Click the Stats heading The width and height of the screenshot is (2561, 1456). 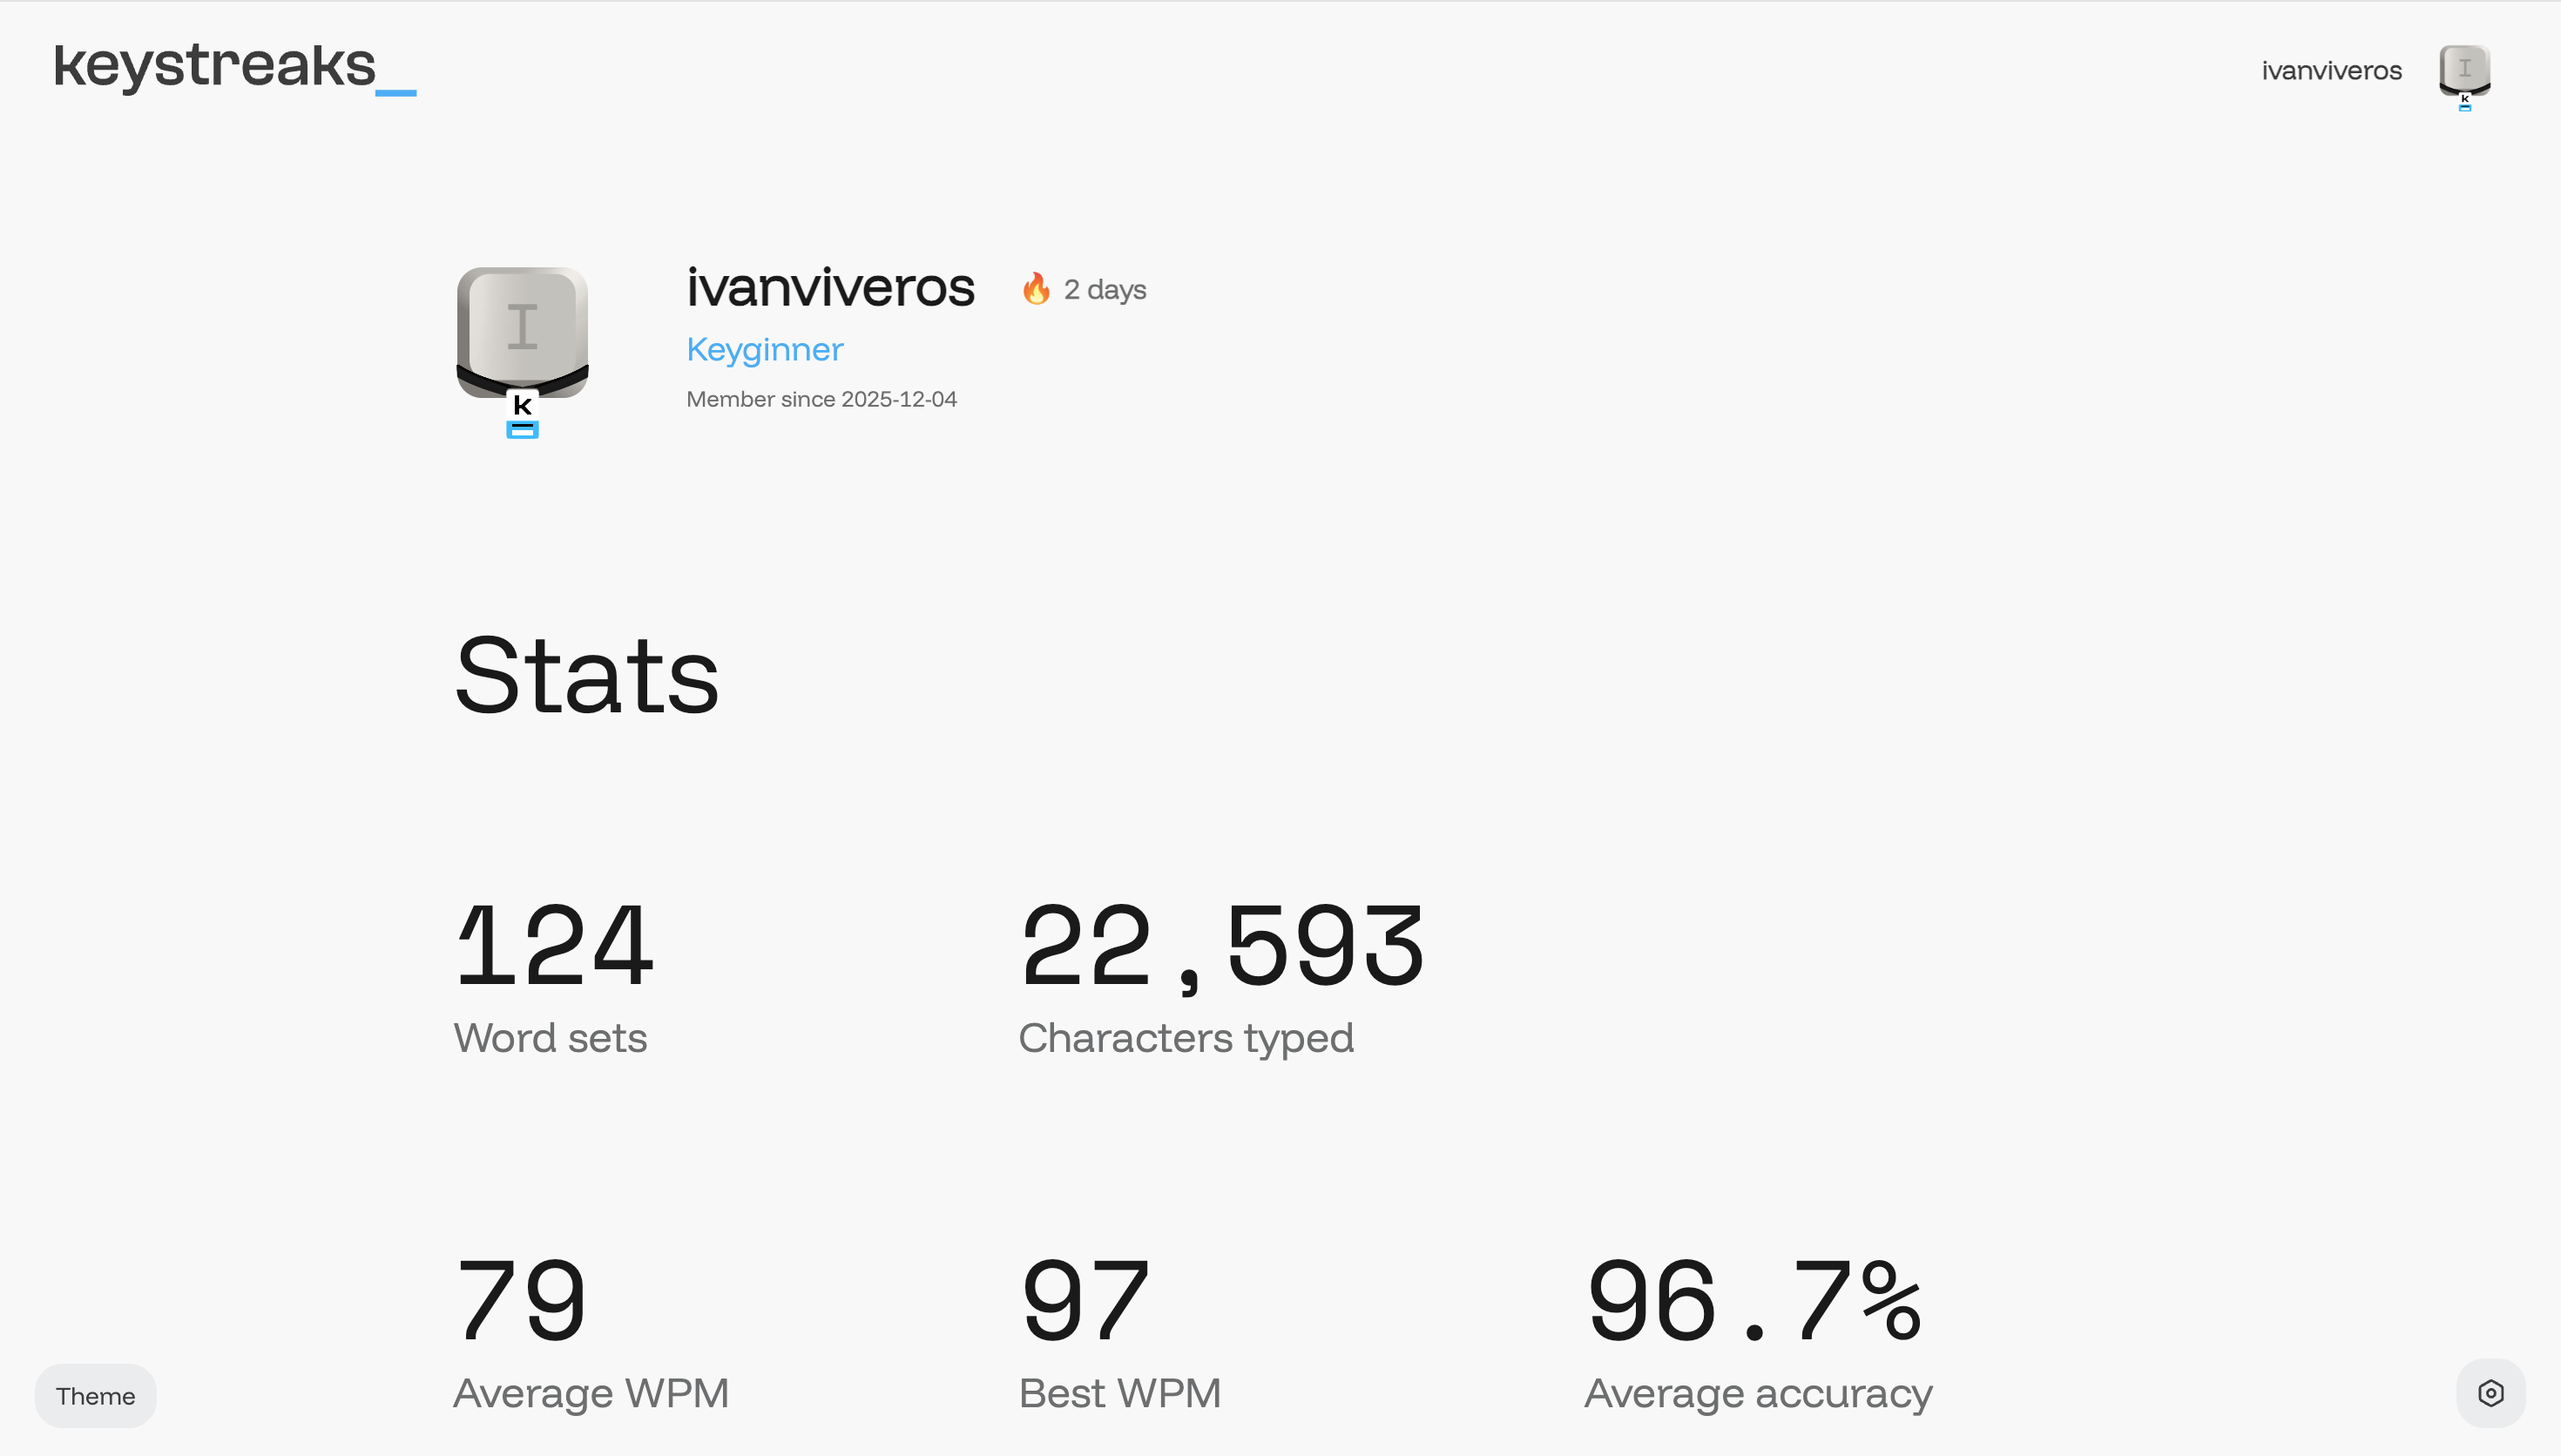pyautogui.click(x=587, y=676)
